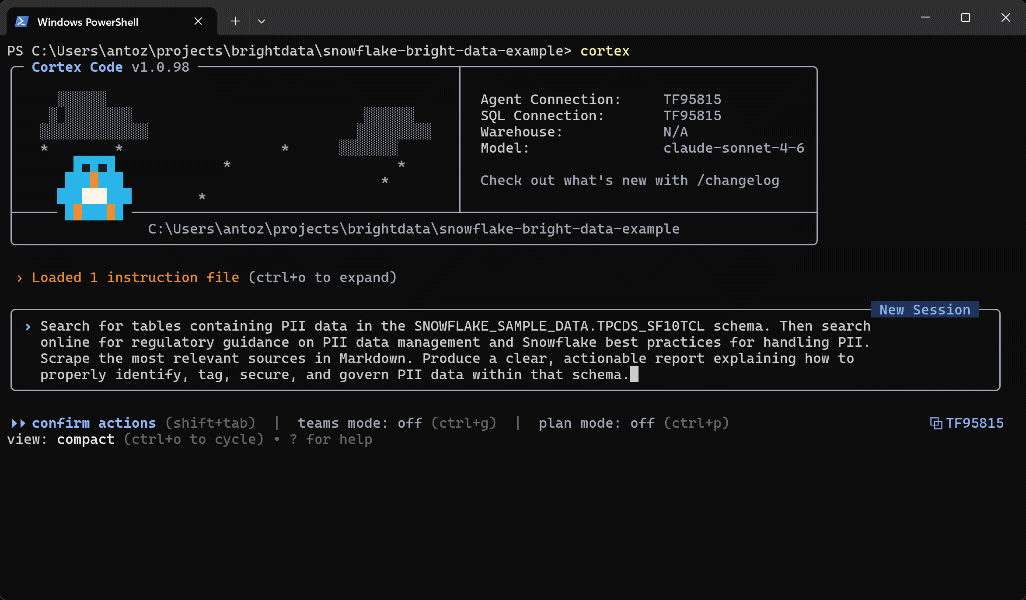The height and width of the screenshot is (600, 1026).
Task: Expand the loaded instruction file chevron
Action: click(20, 278)
